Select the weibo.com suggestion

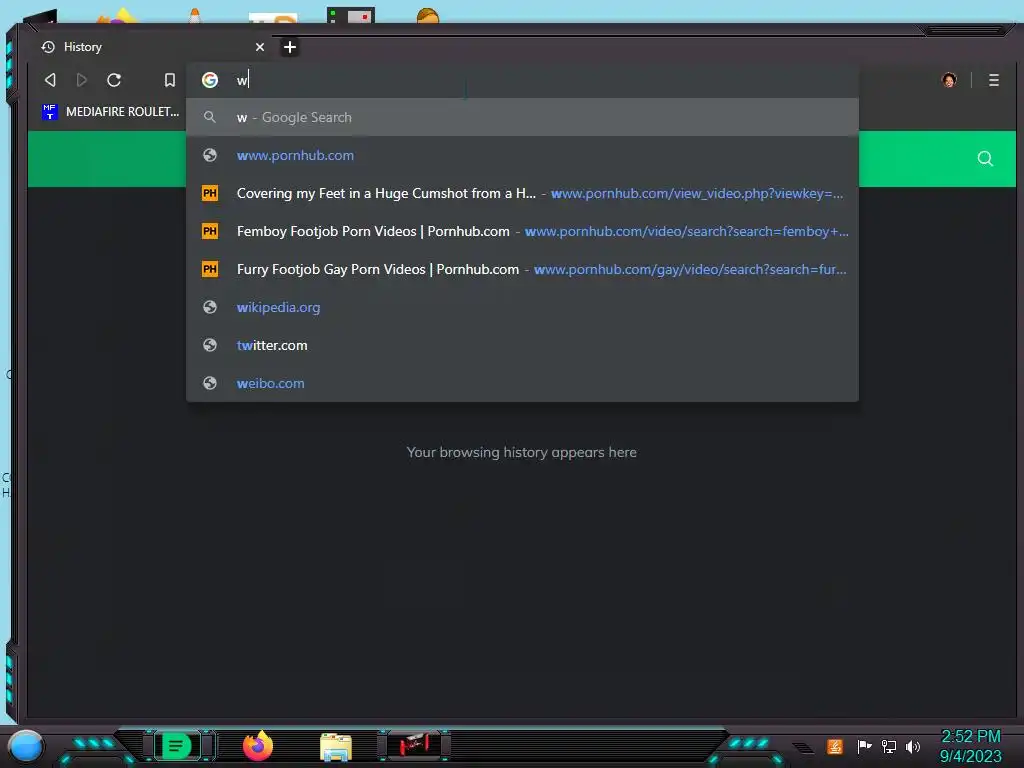(522, 383)
